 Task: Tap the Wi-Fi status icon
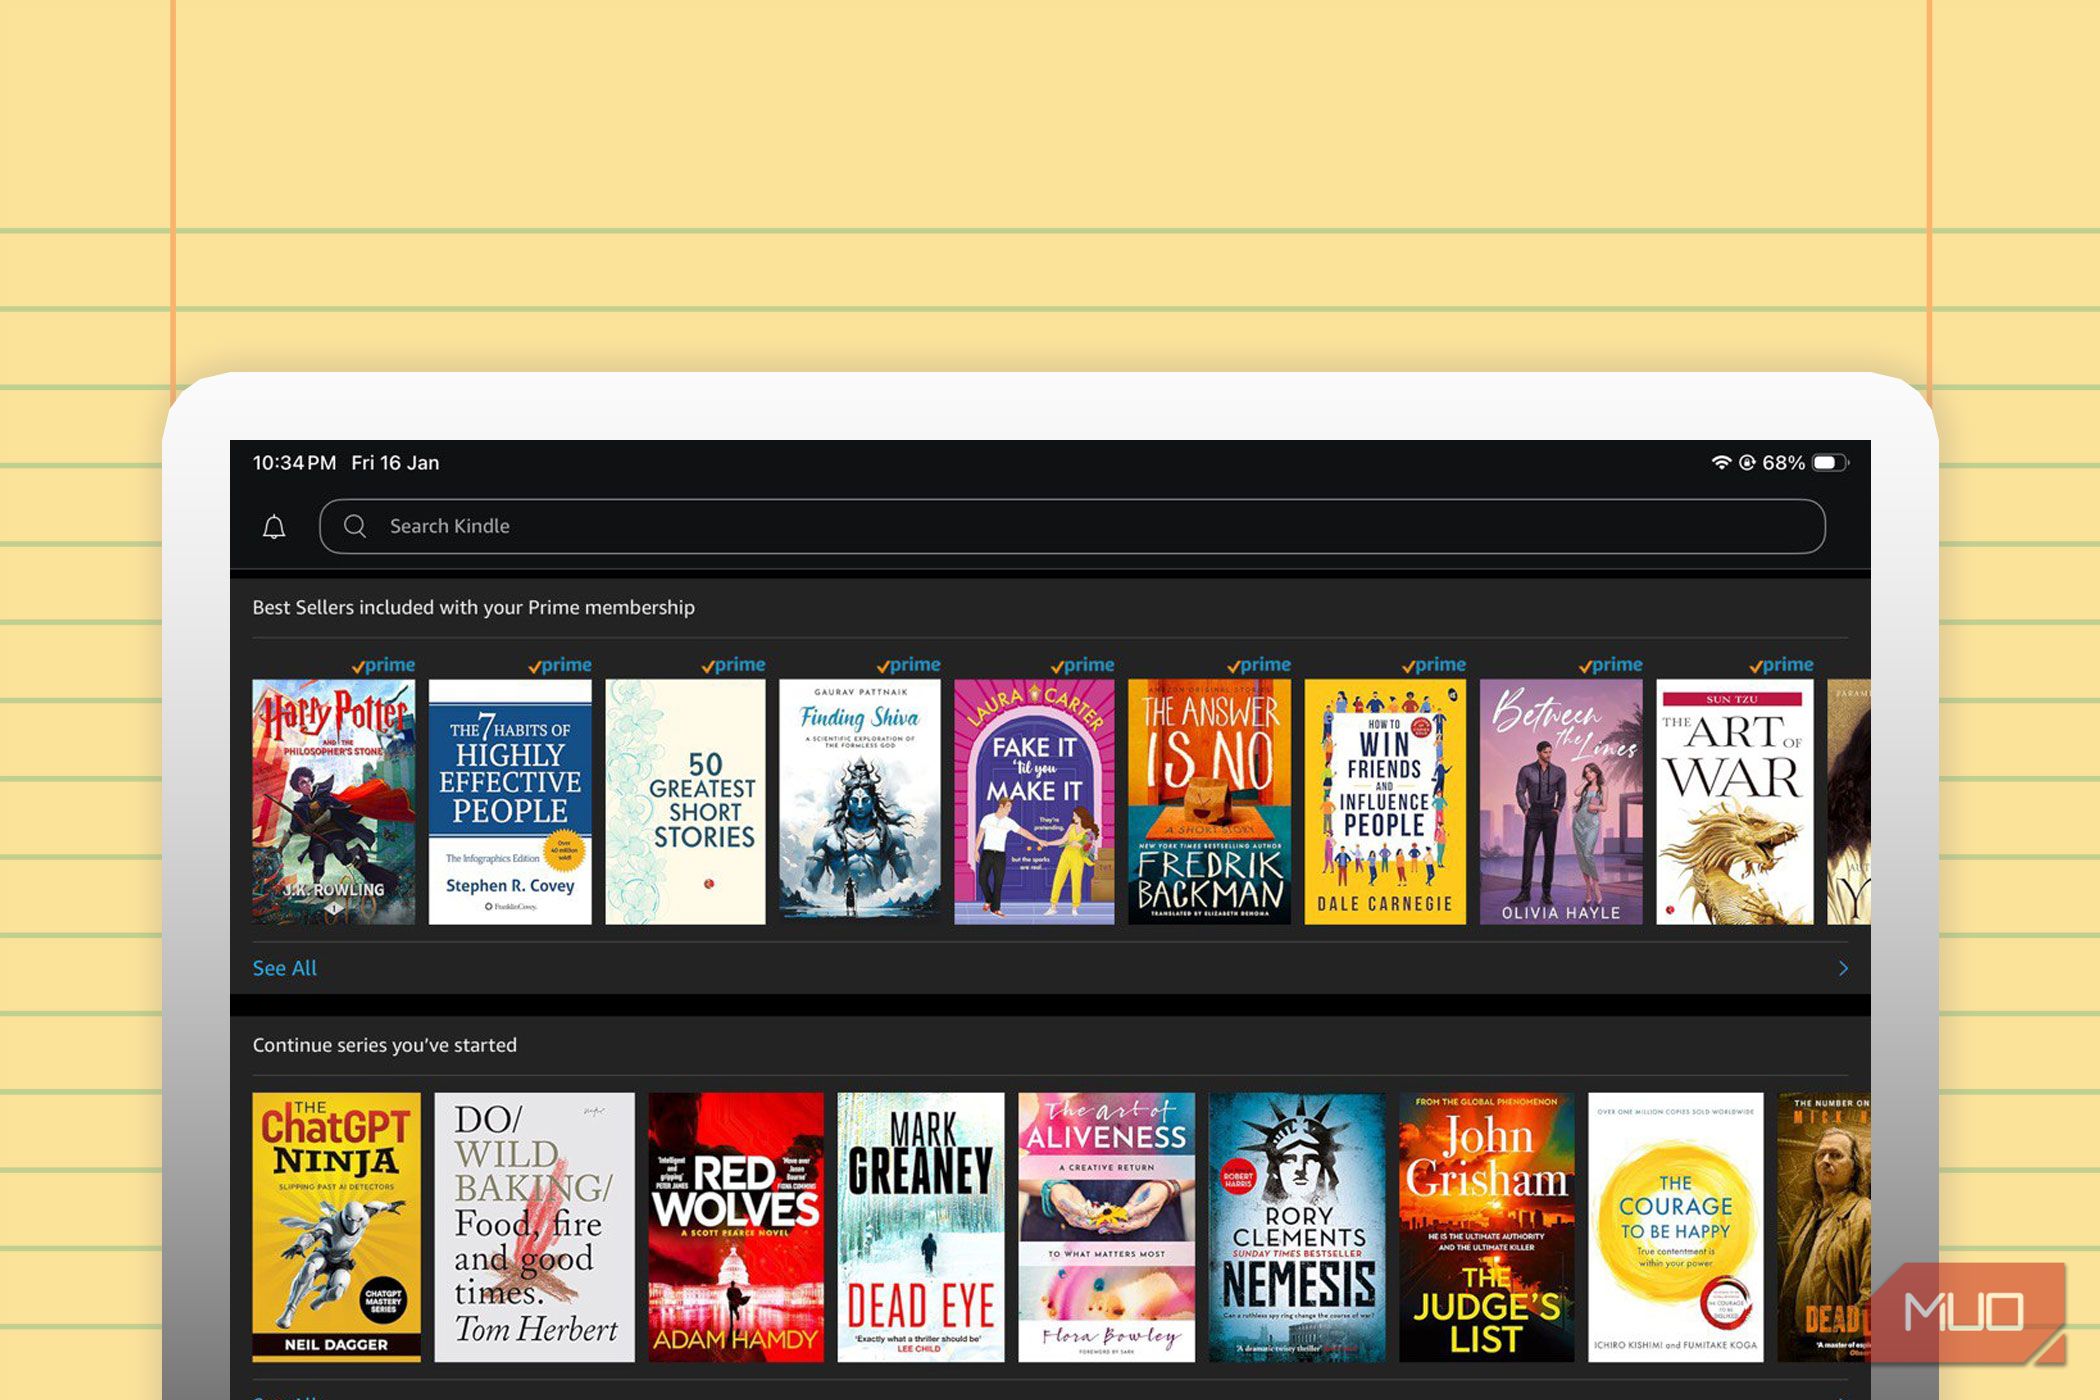[x=1722, y=462]
